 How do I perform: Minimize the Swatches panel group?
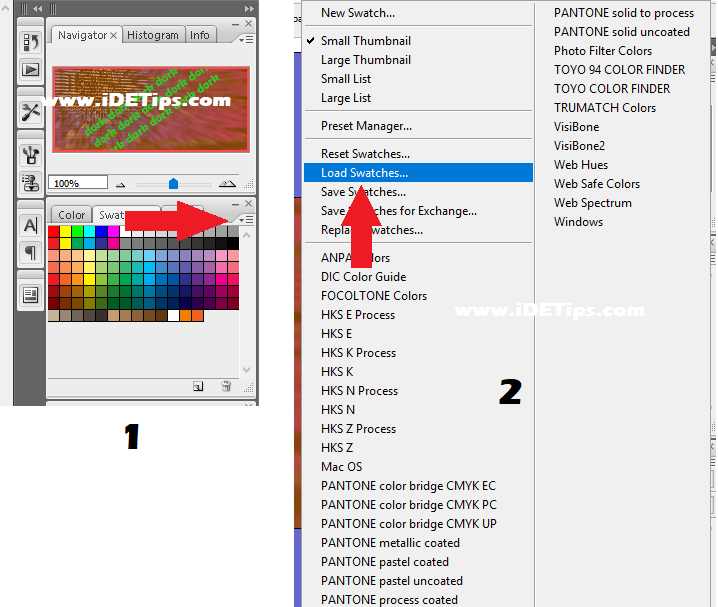pos(235,204)
